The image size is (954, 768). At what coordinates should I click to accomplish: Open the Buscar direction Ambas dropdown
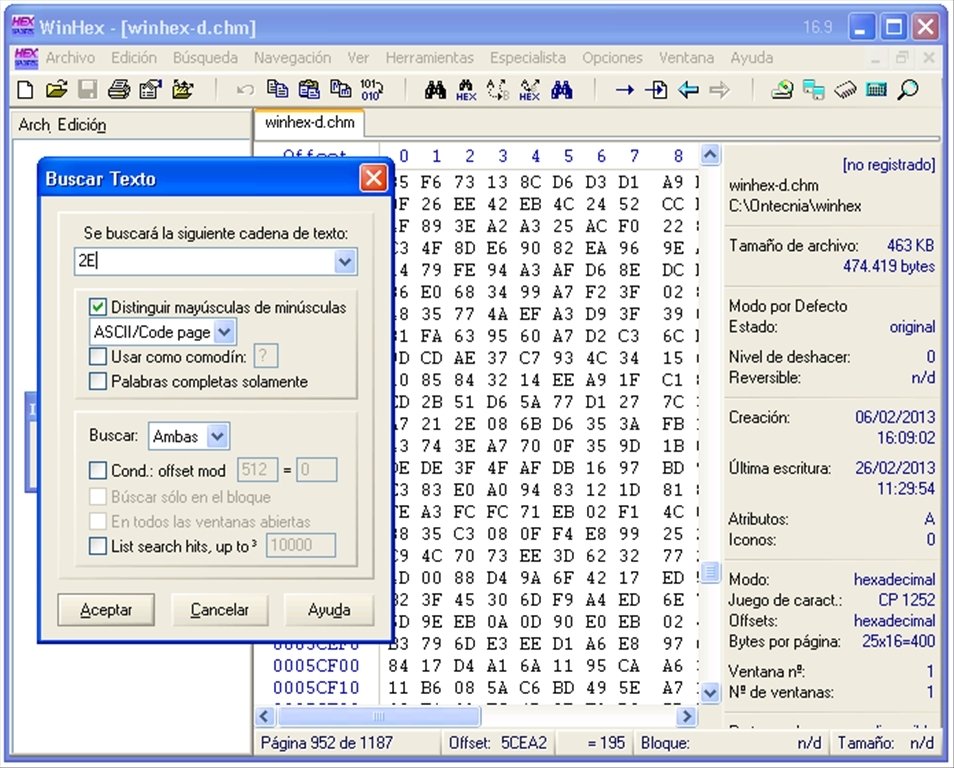[217, 436]
